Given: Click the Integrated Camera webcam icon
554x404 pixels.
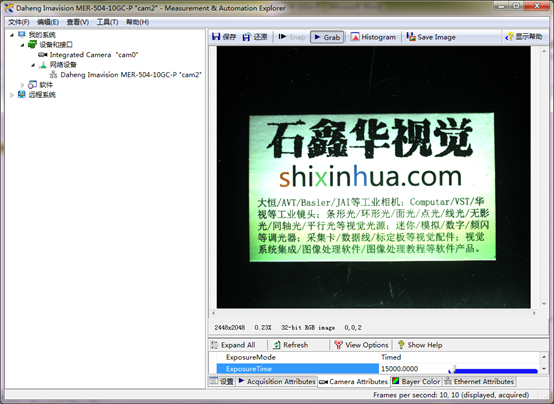Looking at the screenshot, I should tap(43, 55).
